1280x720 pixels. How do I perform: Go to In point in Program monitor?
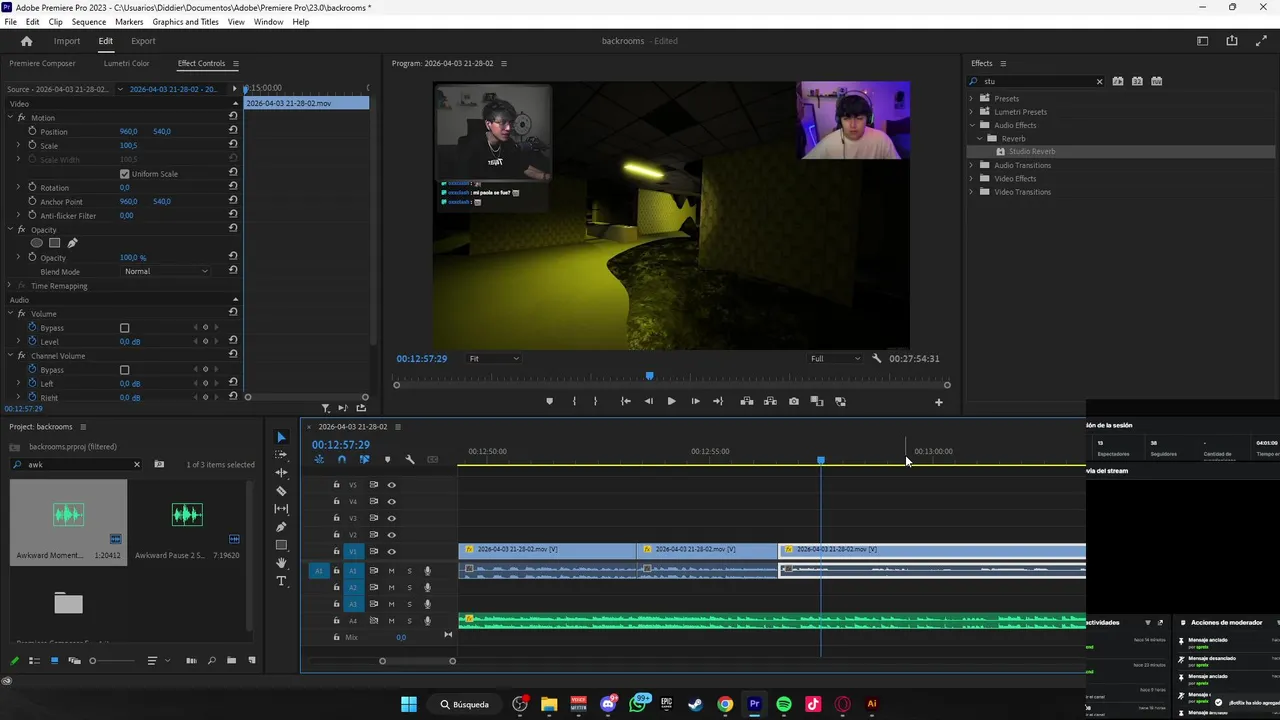click(x=626, y=401)
